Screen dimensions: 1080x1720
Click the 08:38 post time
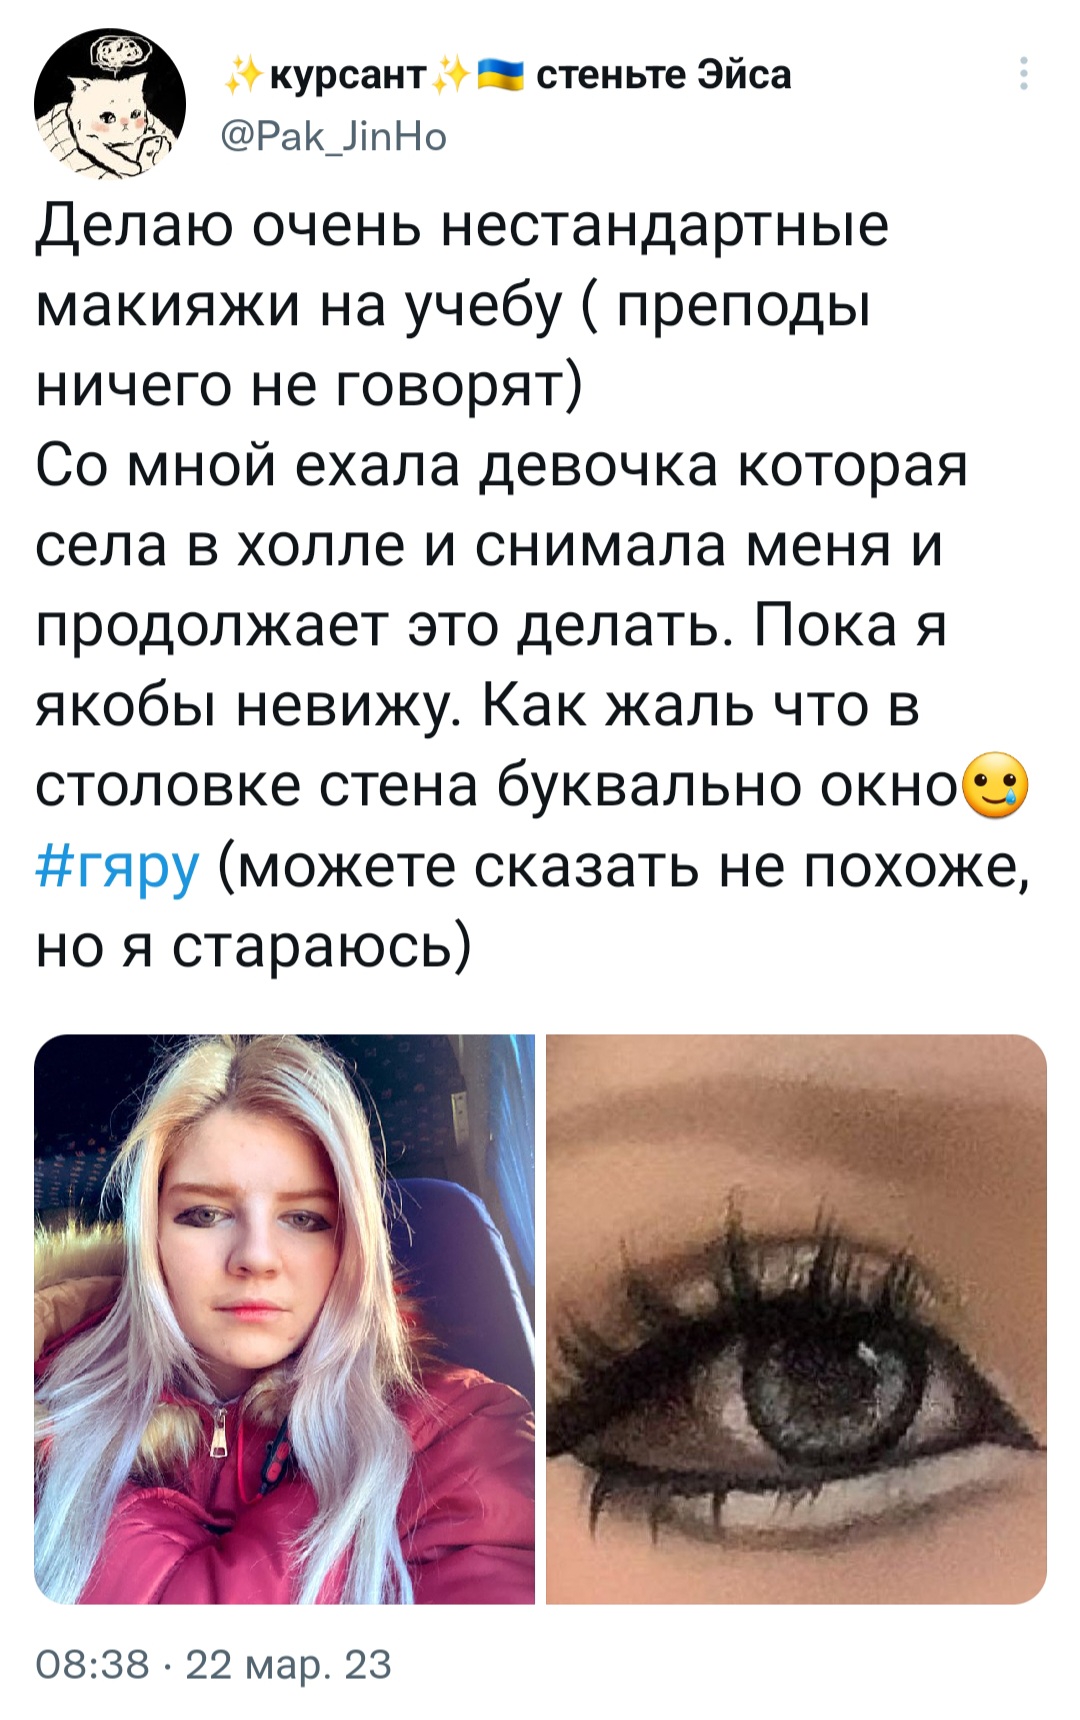92,1665
